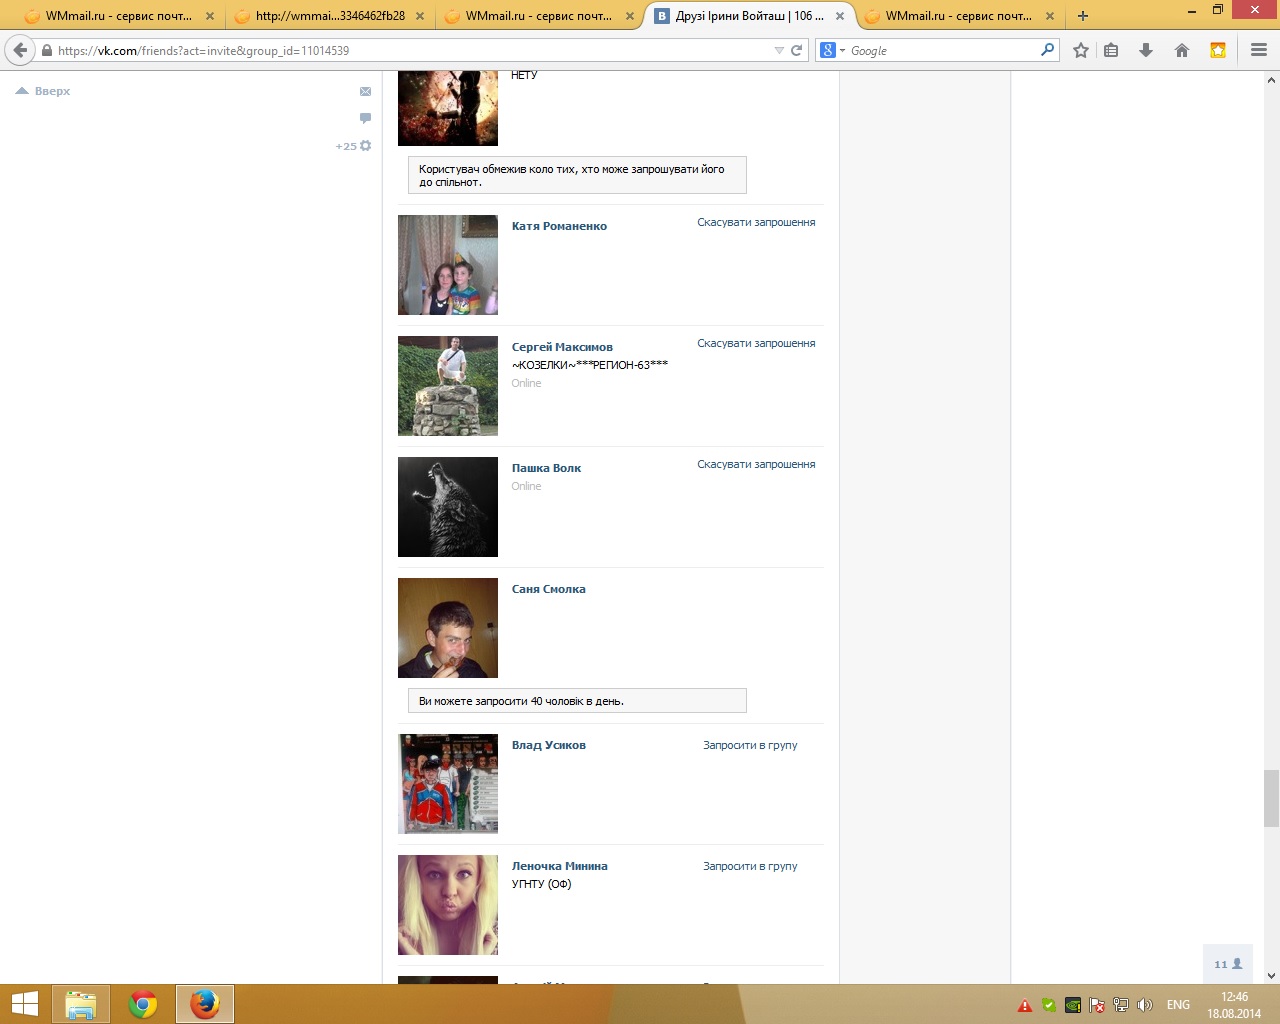This screenshot has height=1024, width=1280.
Task: Open the volume speaker tray icon
Action: click(1145, 1005)
